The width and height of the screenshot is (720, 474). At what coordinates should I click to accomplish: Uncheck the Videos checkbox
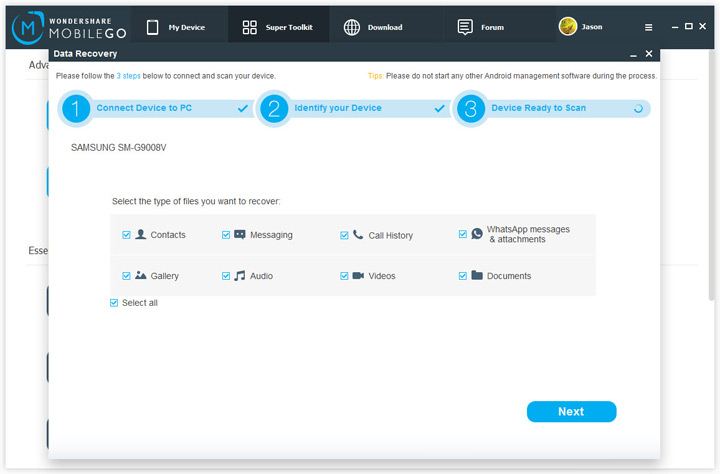click(344, 276)
